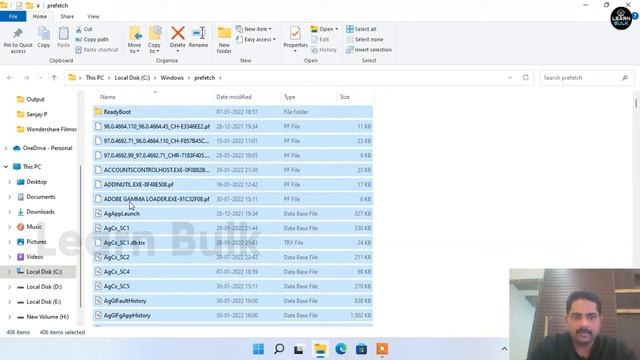The image size is (640, 360).
Task: Open New item dropdown
Action: coord(253,29)
